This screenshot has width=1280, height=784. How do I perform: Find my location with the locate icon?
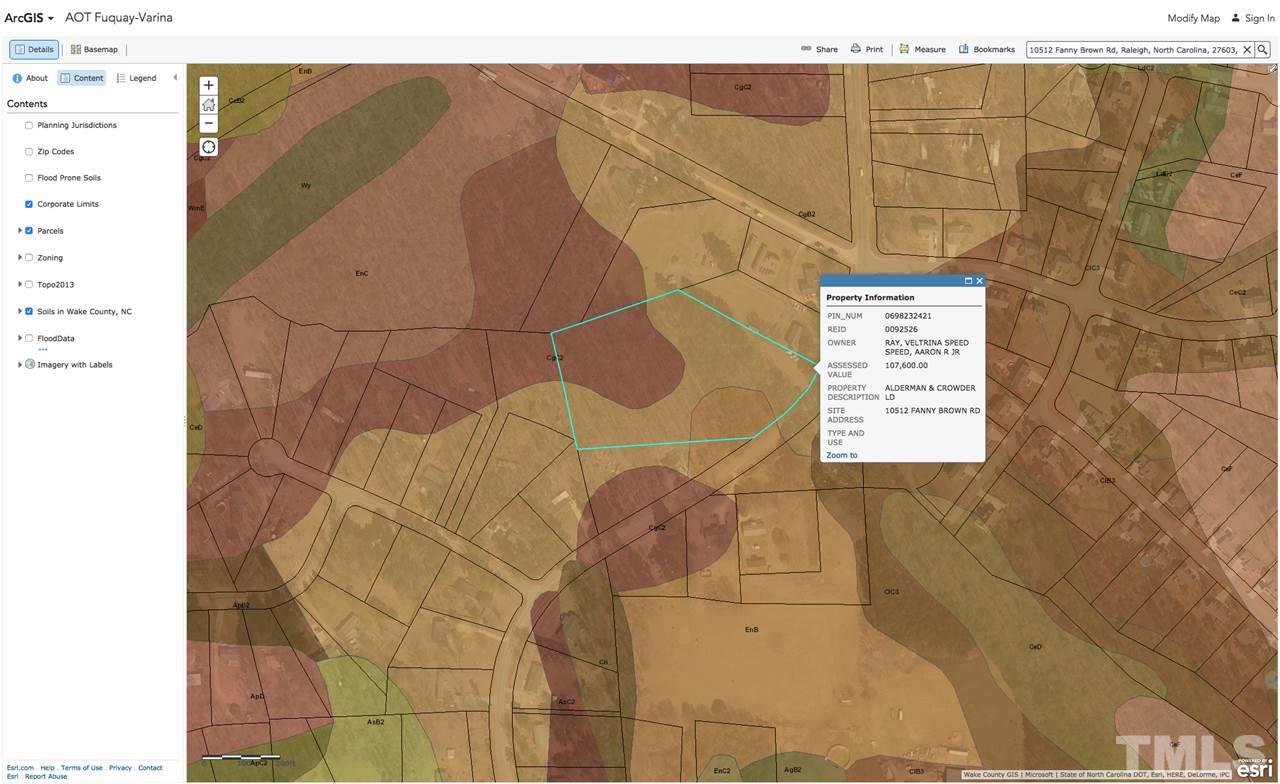[x=208, y=147]
